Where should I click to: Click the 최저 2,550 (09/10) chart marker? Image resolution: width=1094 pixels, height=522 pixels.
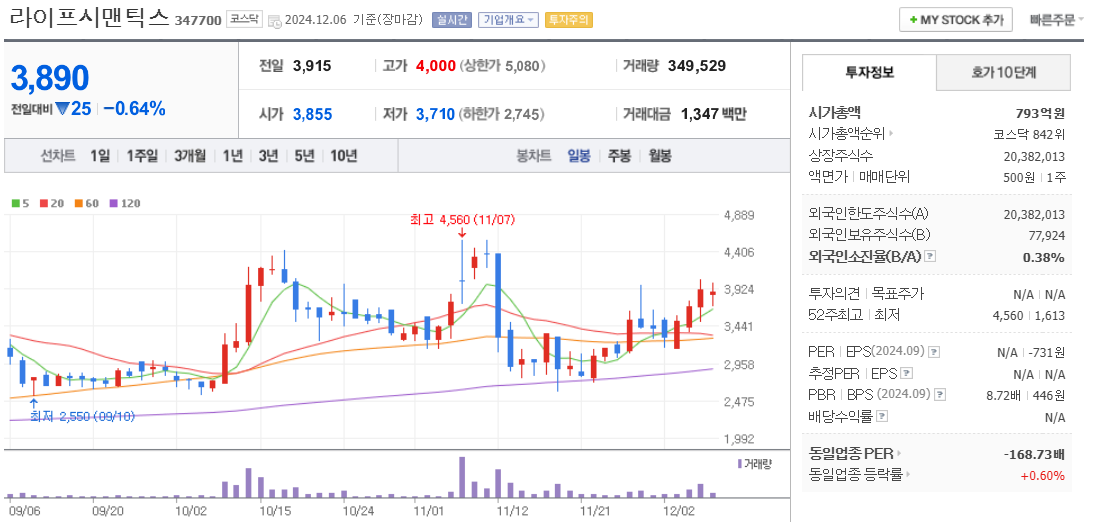(x=82, y=417)
